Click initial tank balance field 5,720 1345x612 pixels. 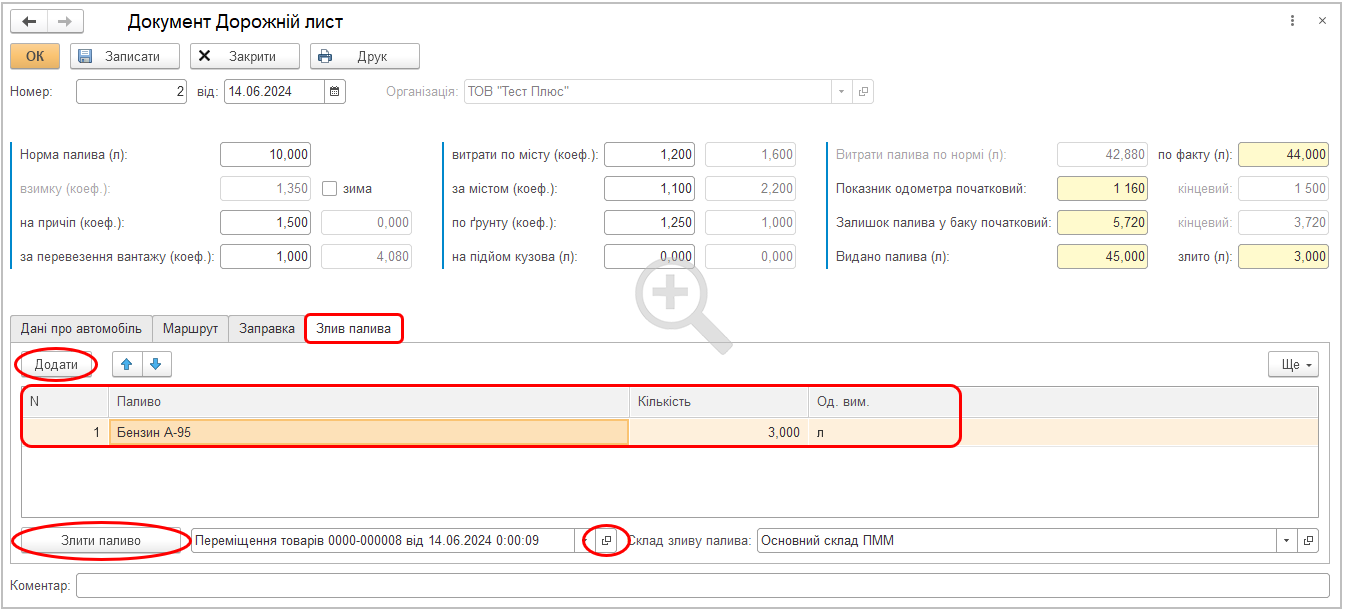click(1103, 223)
